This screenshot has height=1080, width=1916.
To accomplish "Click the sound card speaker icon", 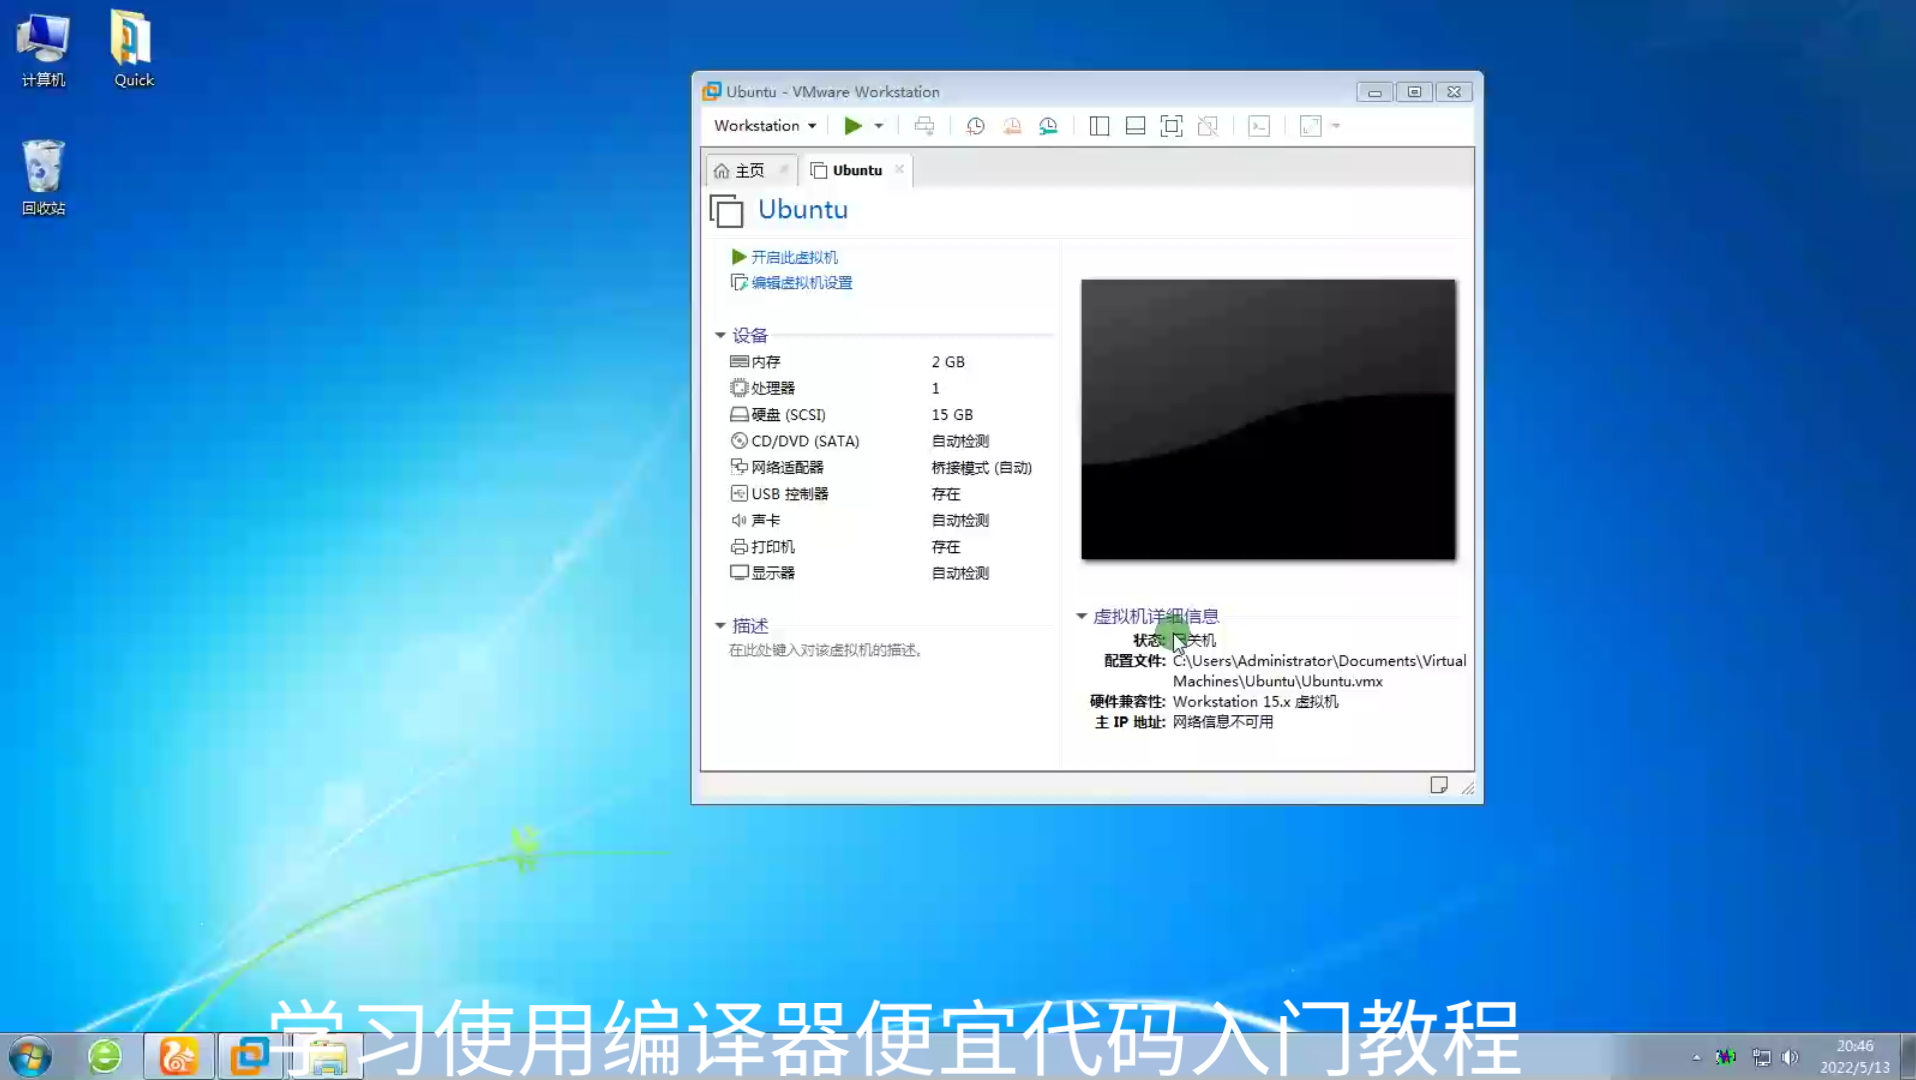I will tap(739, 520).
